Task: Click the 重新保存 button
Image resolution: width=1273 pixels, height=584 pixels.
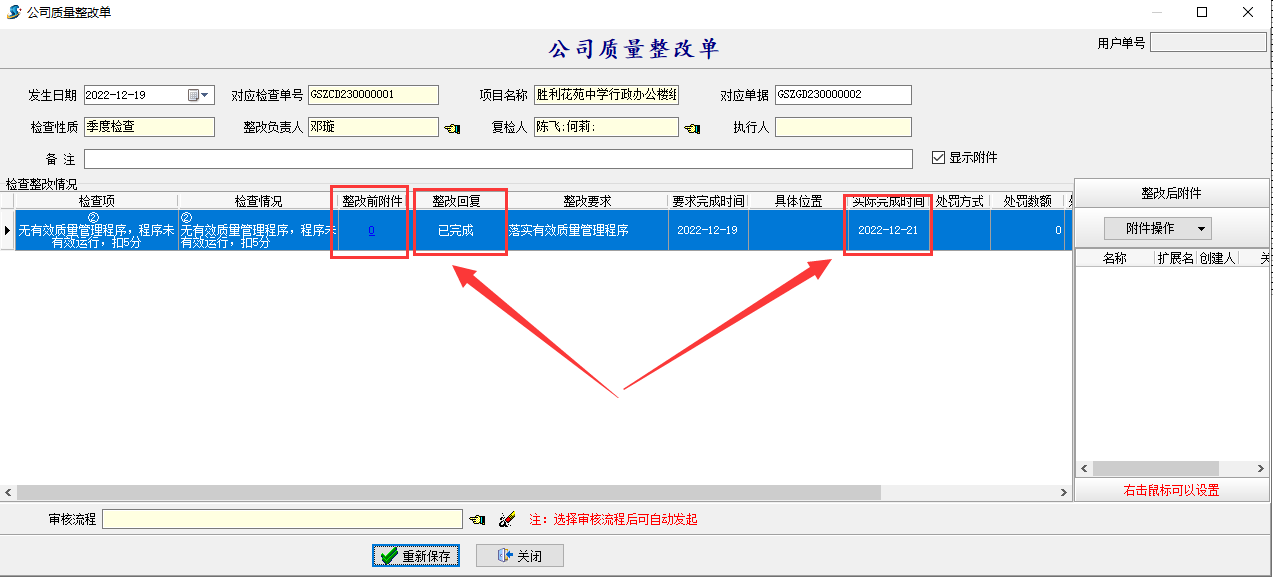Action: 416,556
